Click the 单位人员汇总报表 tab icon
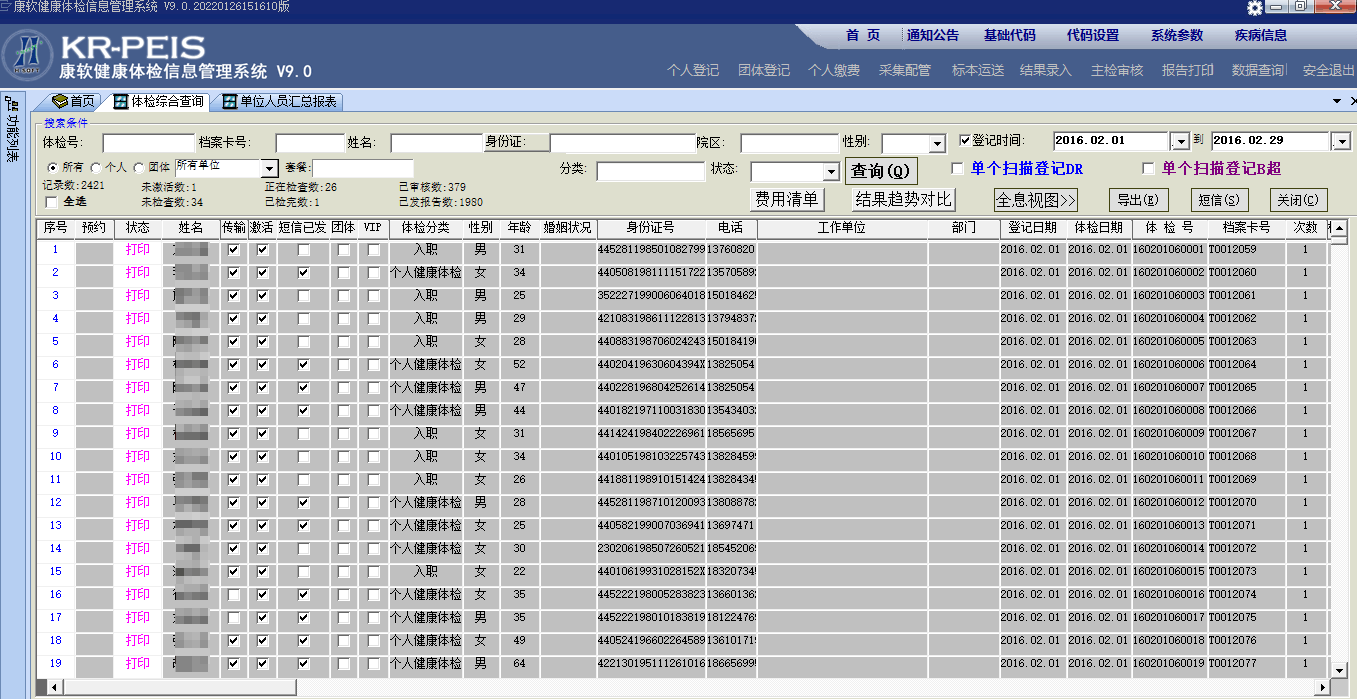This screenshot has height=699, width=1357. click(x=230, y=101)
